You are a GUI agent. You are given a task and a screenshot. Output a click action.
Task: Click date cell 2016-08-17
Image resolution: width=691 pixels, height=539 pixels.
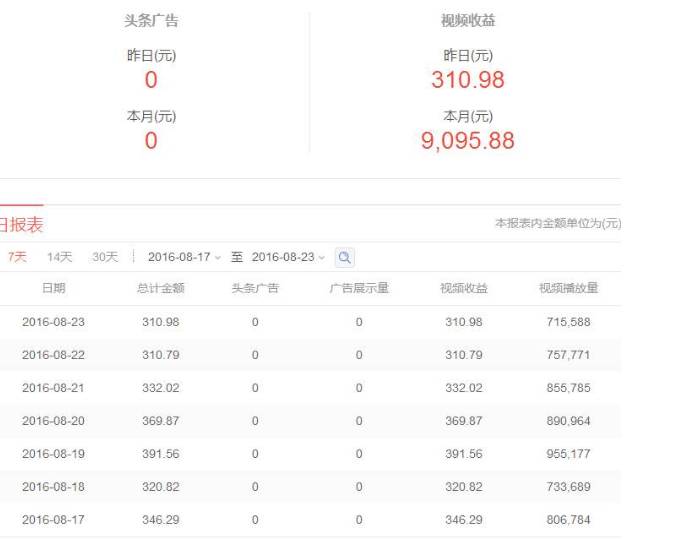(x=53, y=520)
